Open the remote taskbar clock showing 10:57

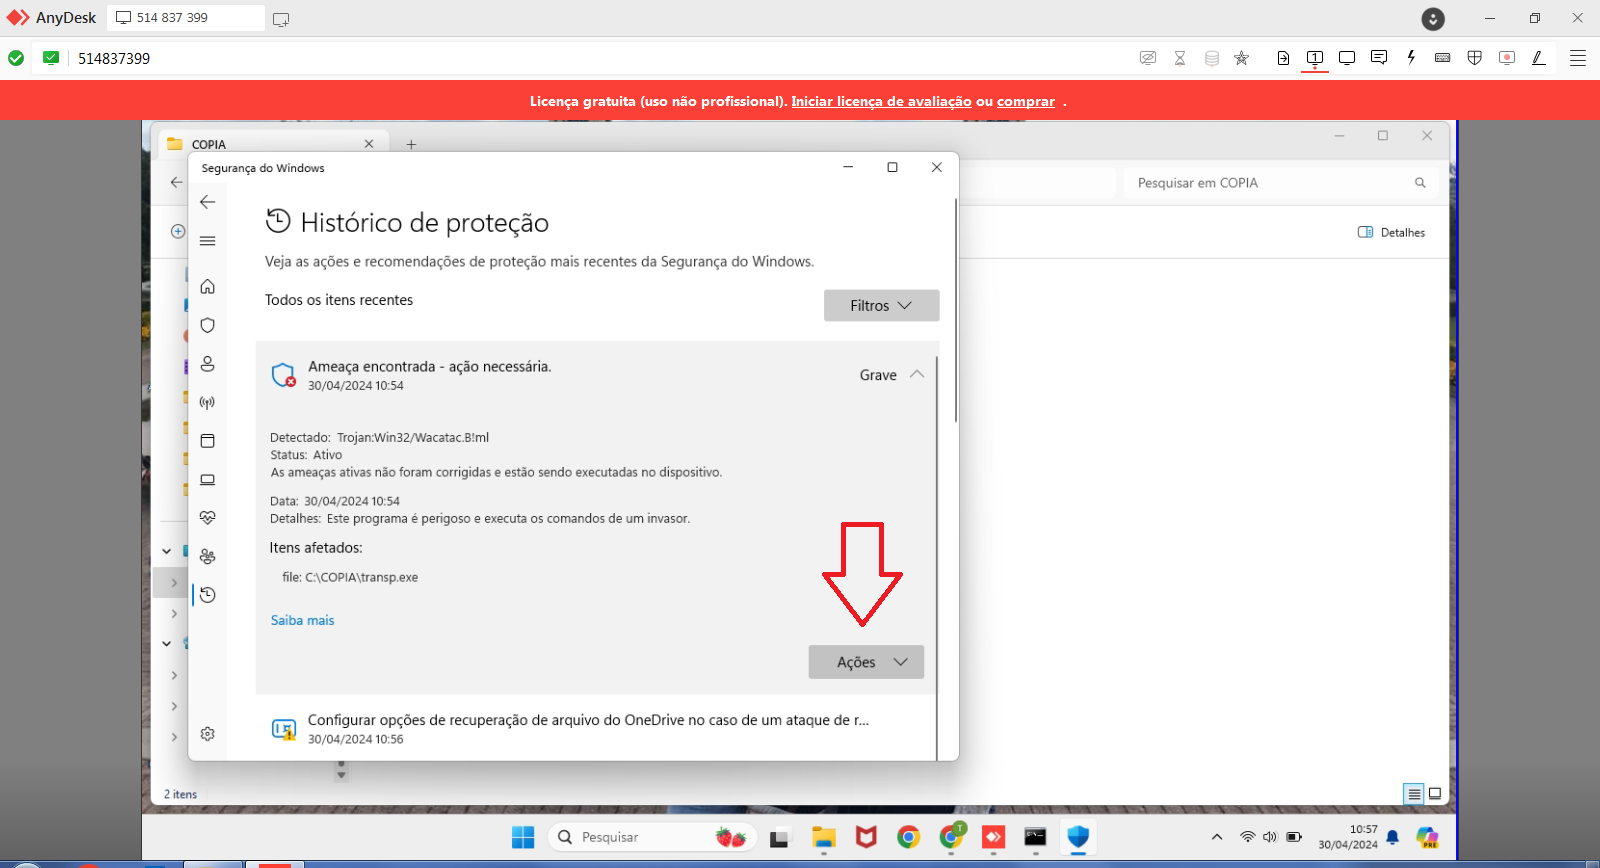pos(1348,837)
